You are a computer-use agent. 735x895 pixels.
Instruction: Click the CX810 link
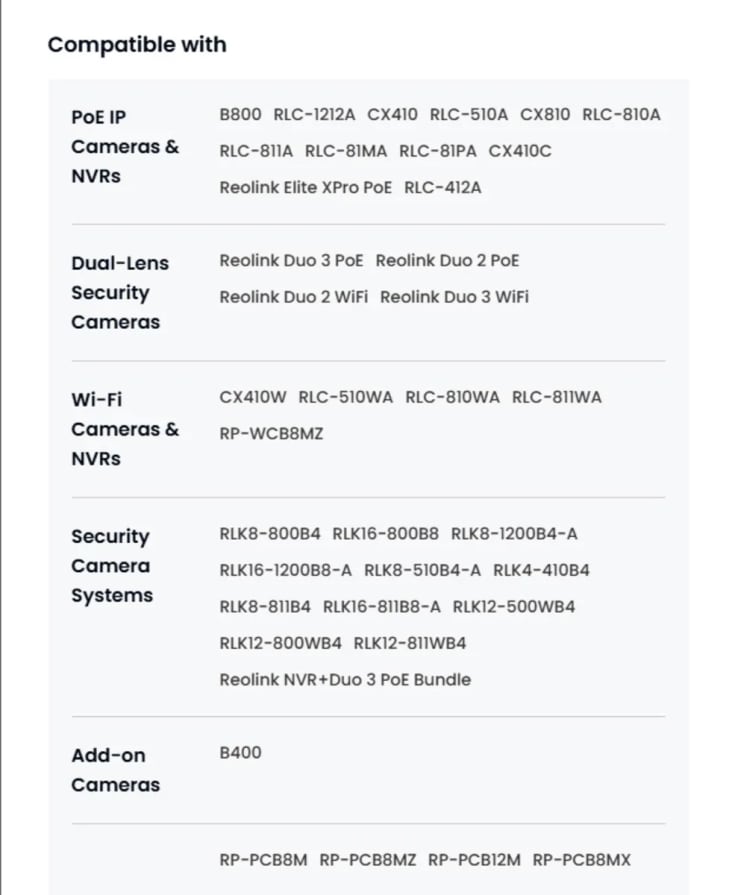[x=545, y=114]
